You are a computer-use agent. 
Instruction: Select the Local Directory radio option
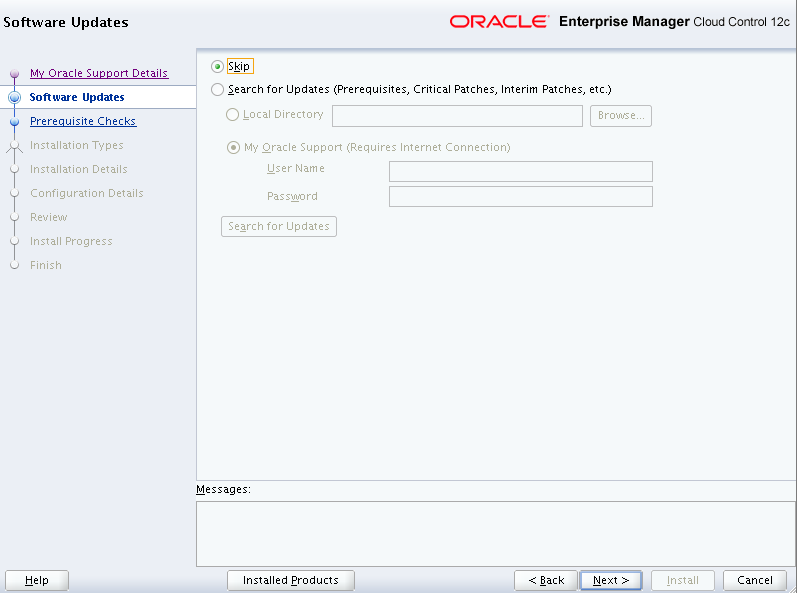coord(234,115)
